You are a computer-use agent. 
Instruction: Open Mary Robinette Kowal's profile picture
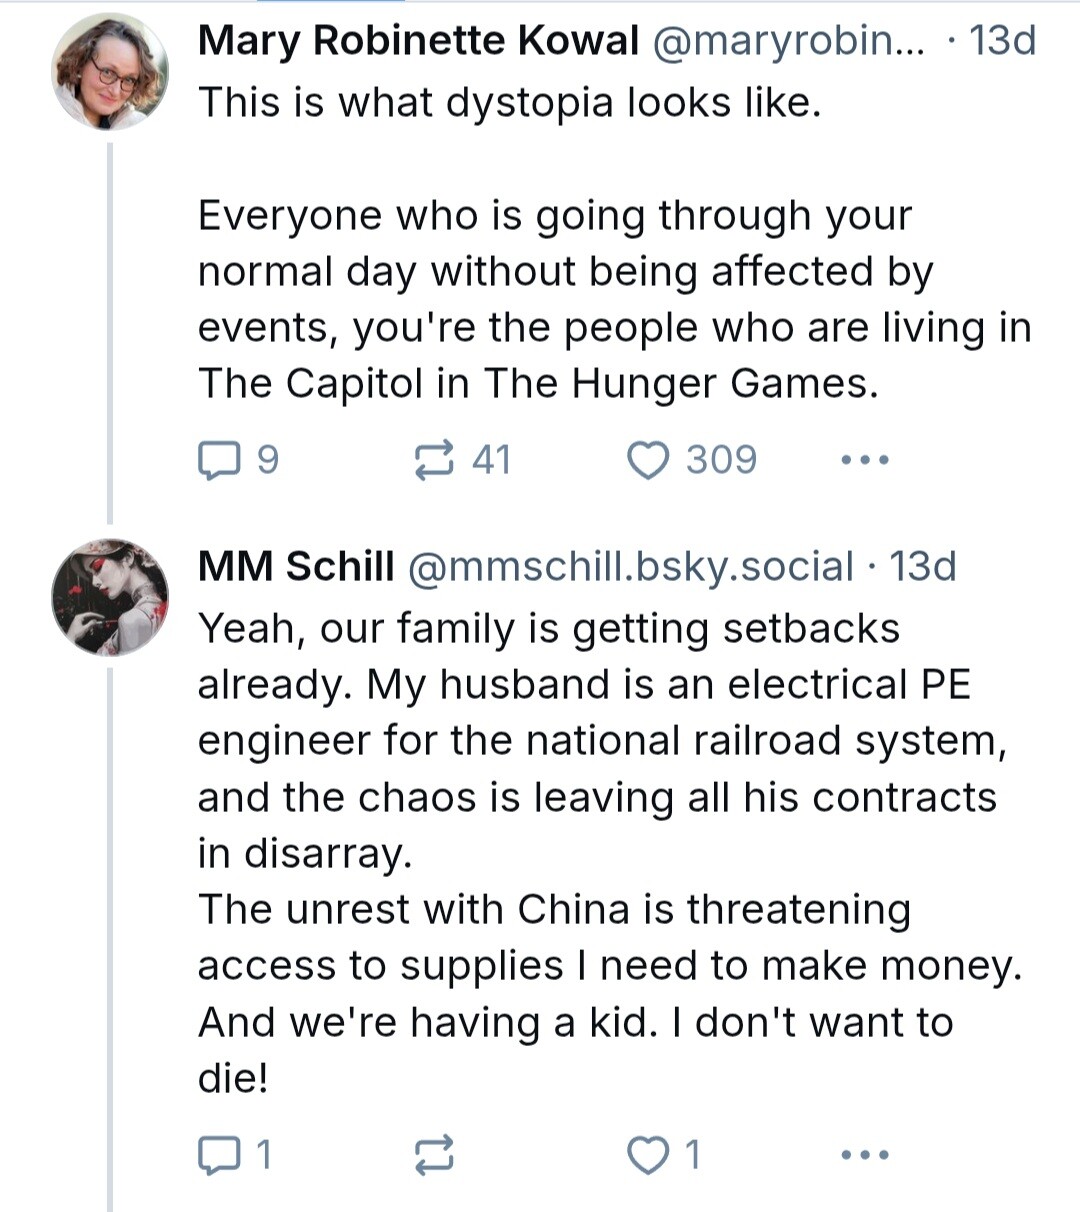click(x=110, y=72)
